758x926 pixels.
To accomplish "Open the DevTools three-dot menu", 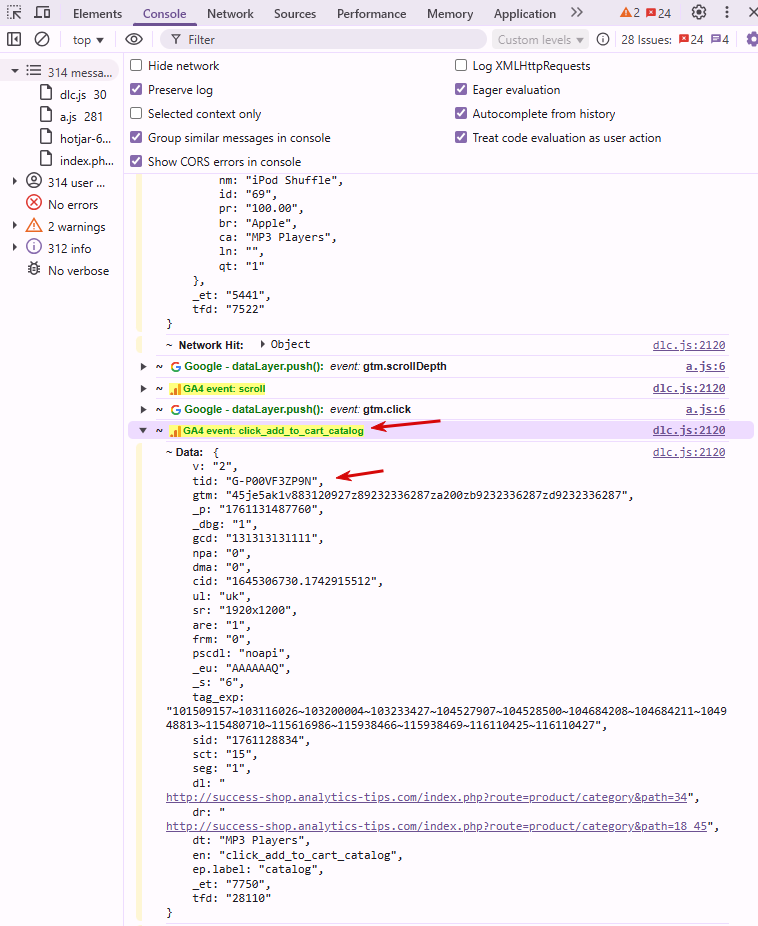I will [x=727, y=12].
